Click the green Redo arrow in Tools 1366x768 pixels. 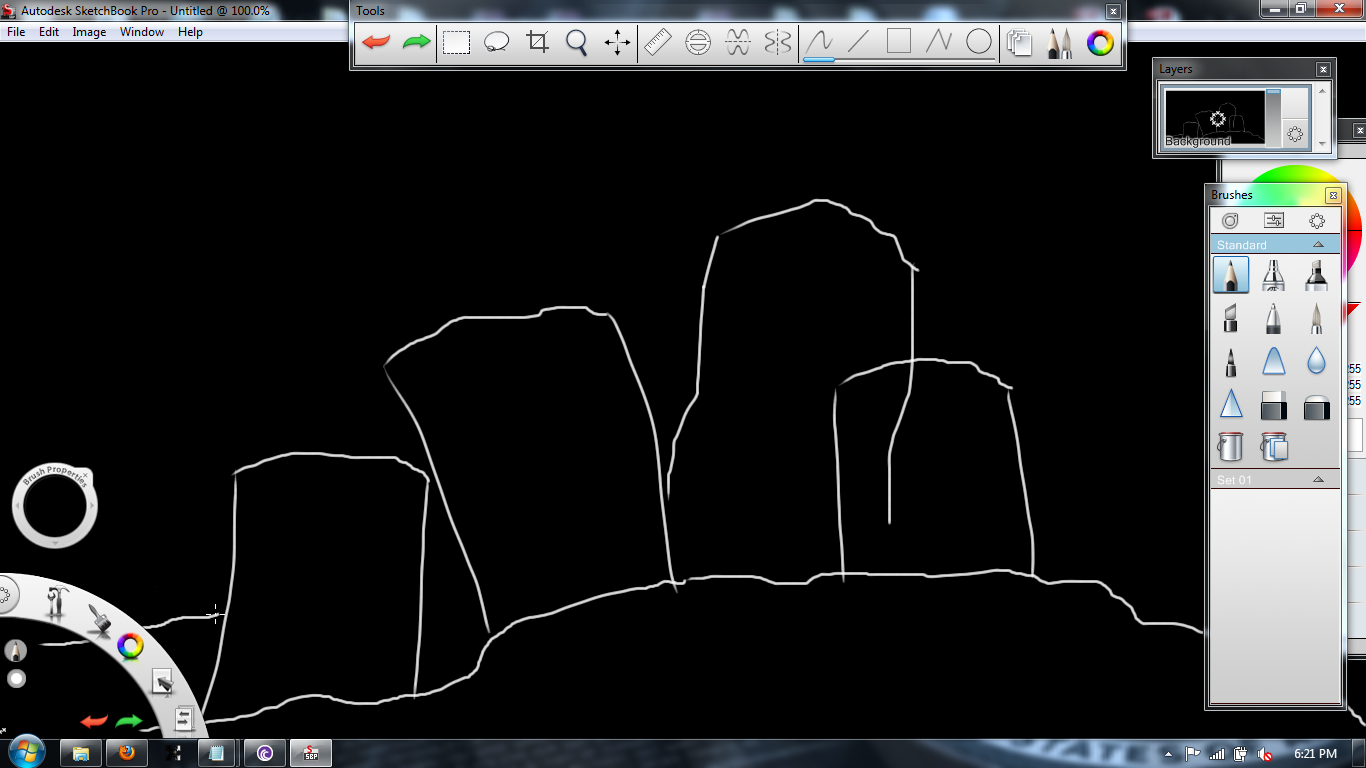click(x=416, y=43)
